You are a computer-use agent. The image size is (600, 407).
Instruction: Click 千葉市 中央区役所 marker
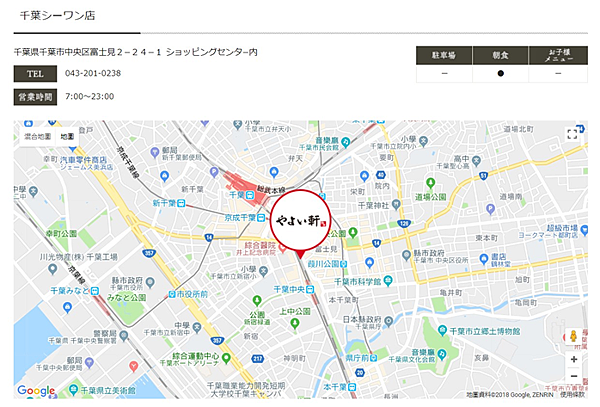click(x=406, y=255)
